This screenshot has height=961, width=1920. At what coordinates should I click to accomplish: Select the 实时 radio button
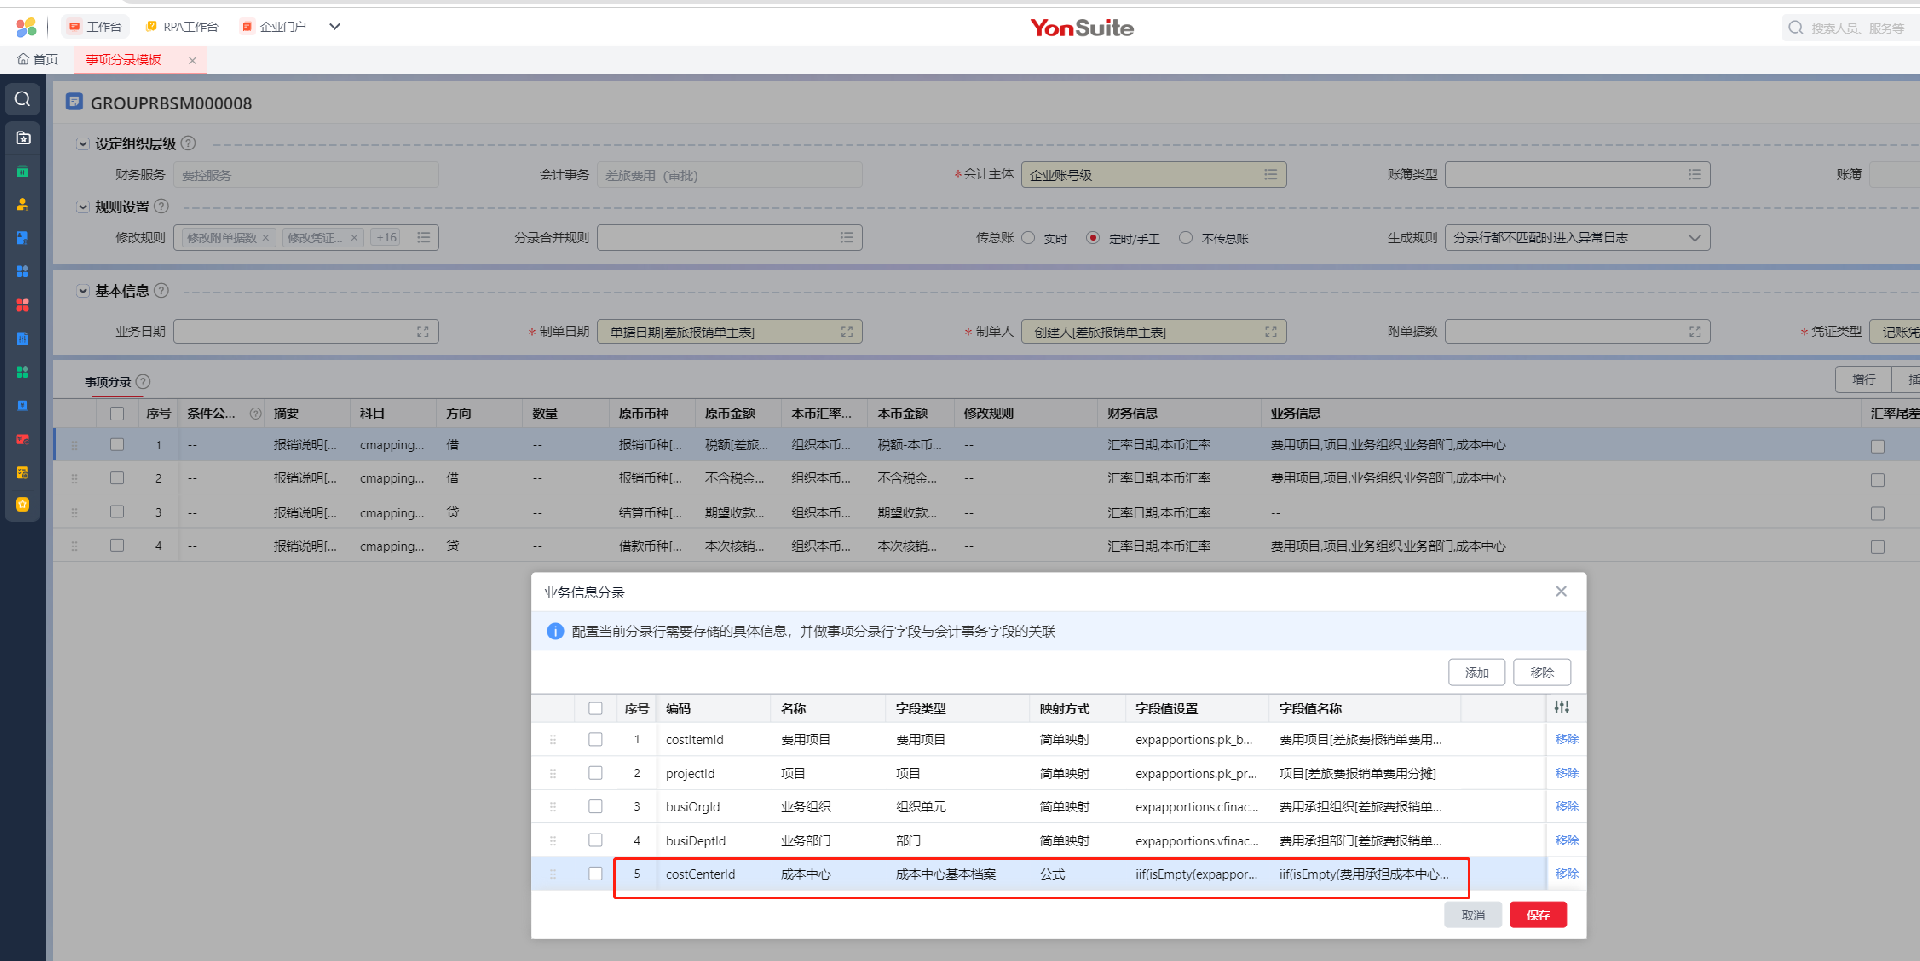pyautogui.click(x=1028, y=238)
